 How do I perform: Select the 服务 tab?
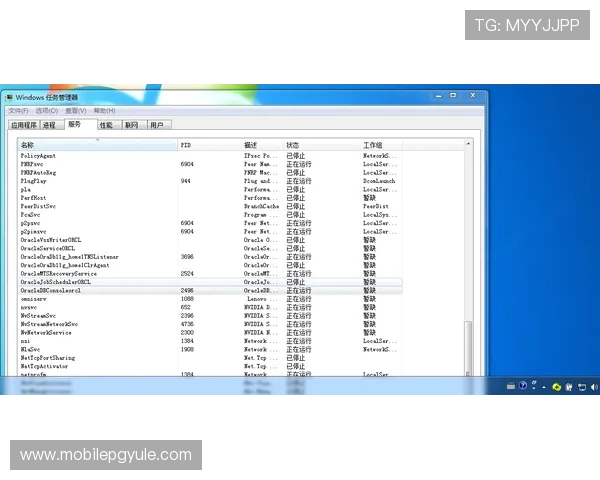point(80,124)
